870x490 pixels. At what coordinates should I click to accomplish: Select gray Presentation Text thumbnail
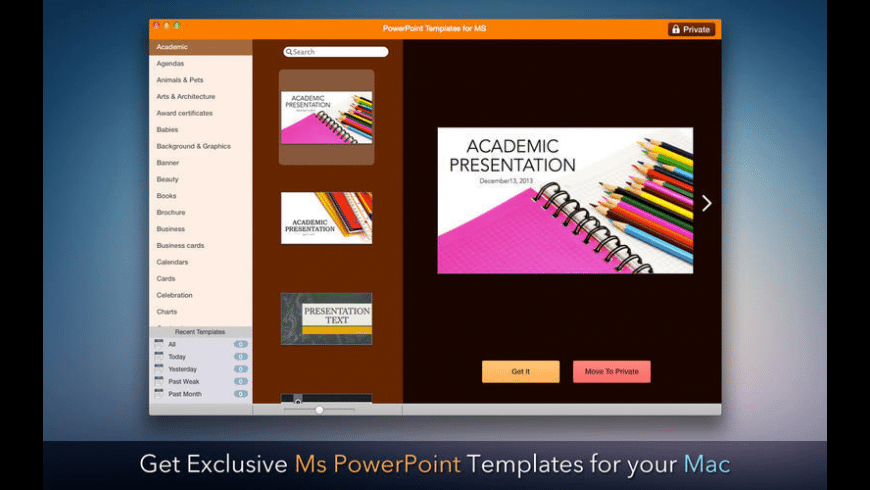pos(326,319)
